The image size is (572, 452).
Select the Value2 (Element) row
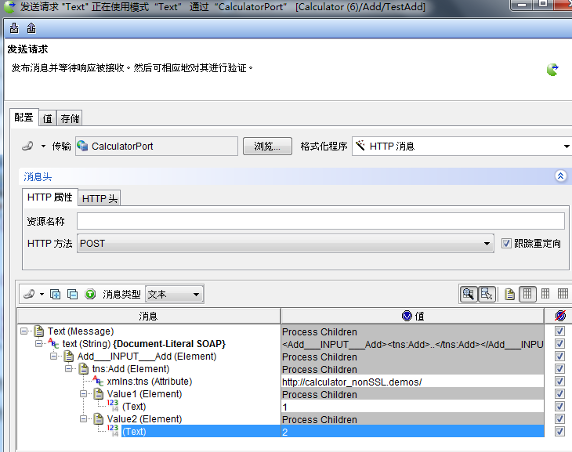coord(144,419)
